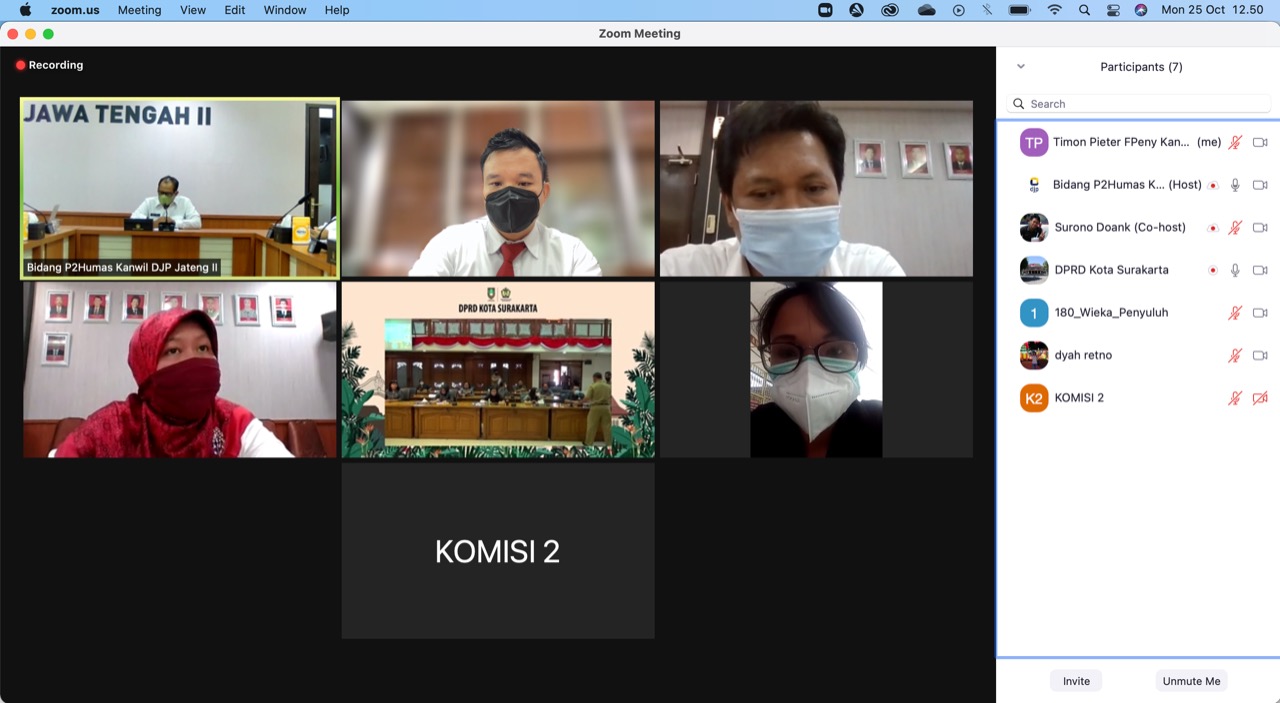1280x703 pixels.
Task: Select video tile of woman in red hijab
Action: point(180,370)
